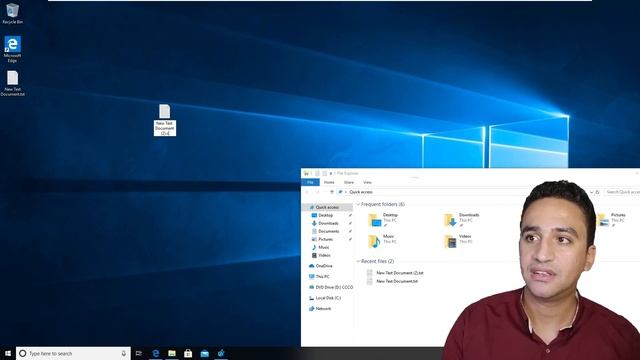The width and height of the screenshot is (640, 360).
Task: Click the desktop file name edit box
Action: [165, 128]
